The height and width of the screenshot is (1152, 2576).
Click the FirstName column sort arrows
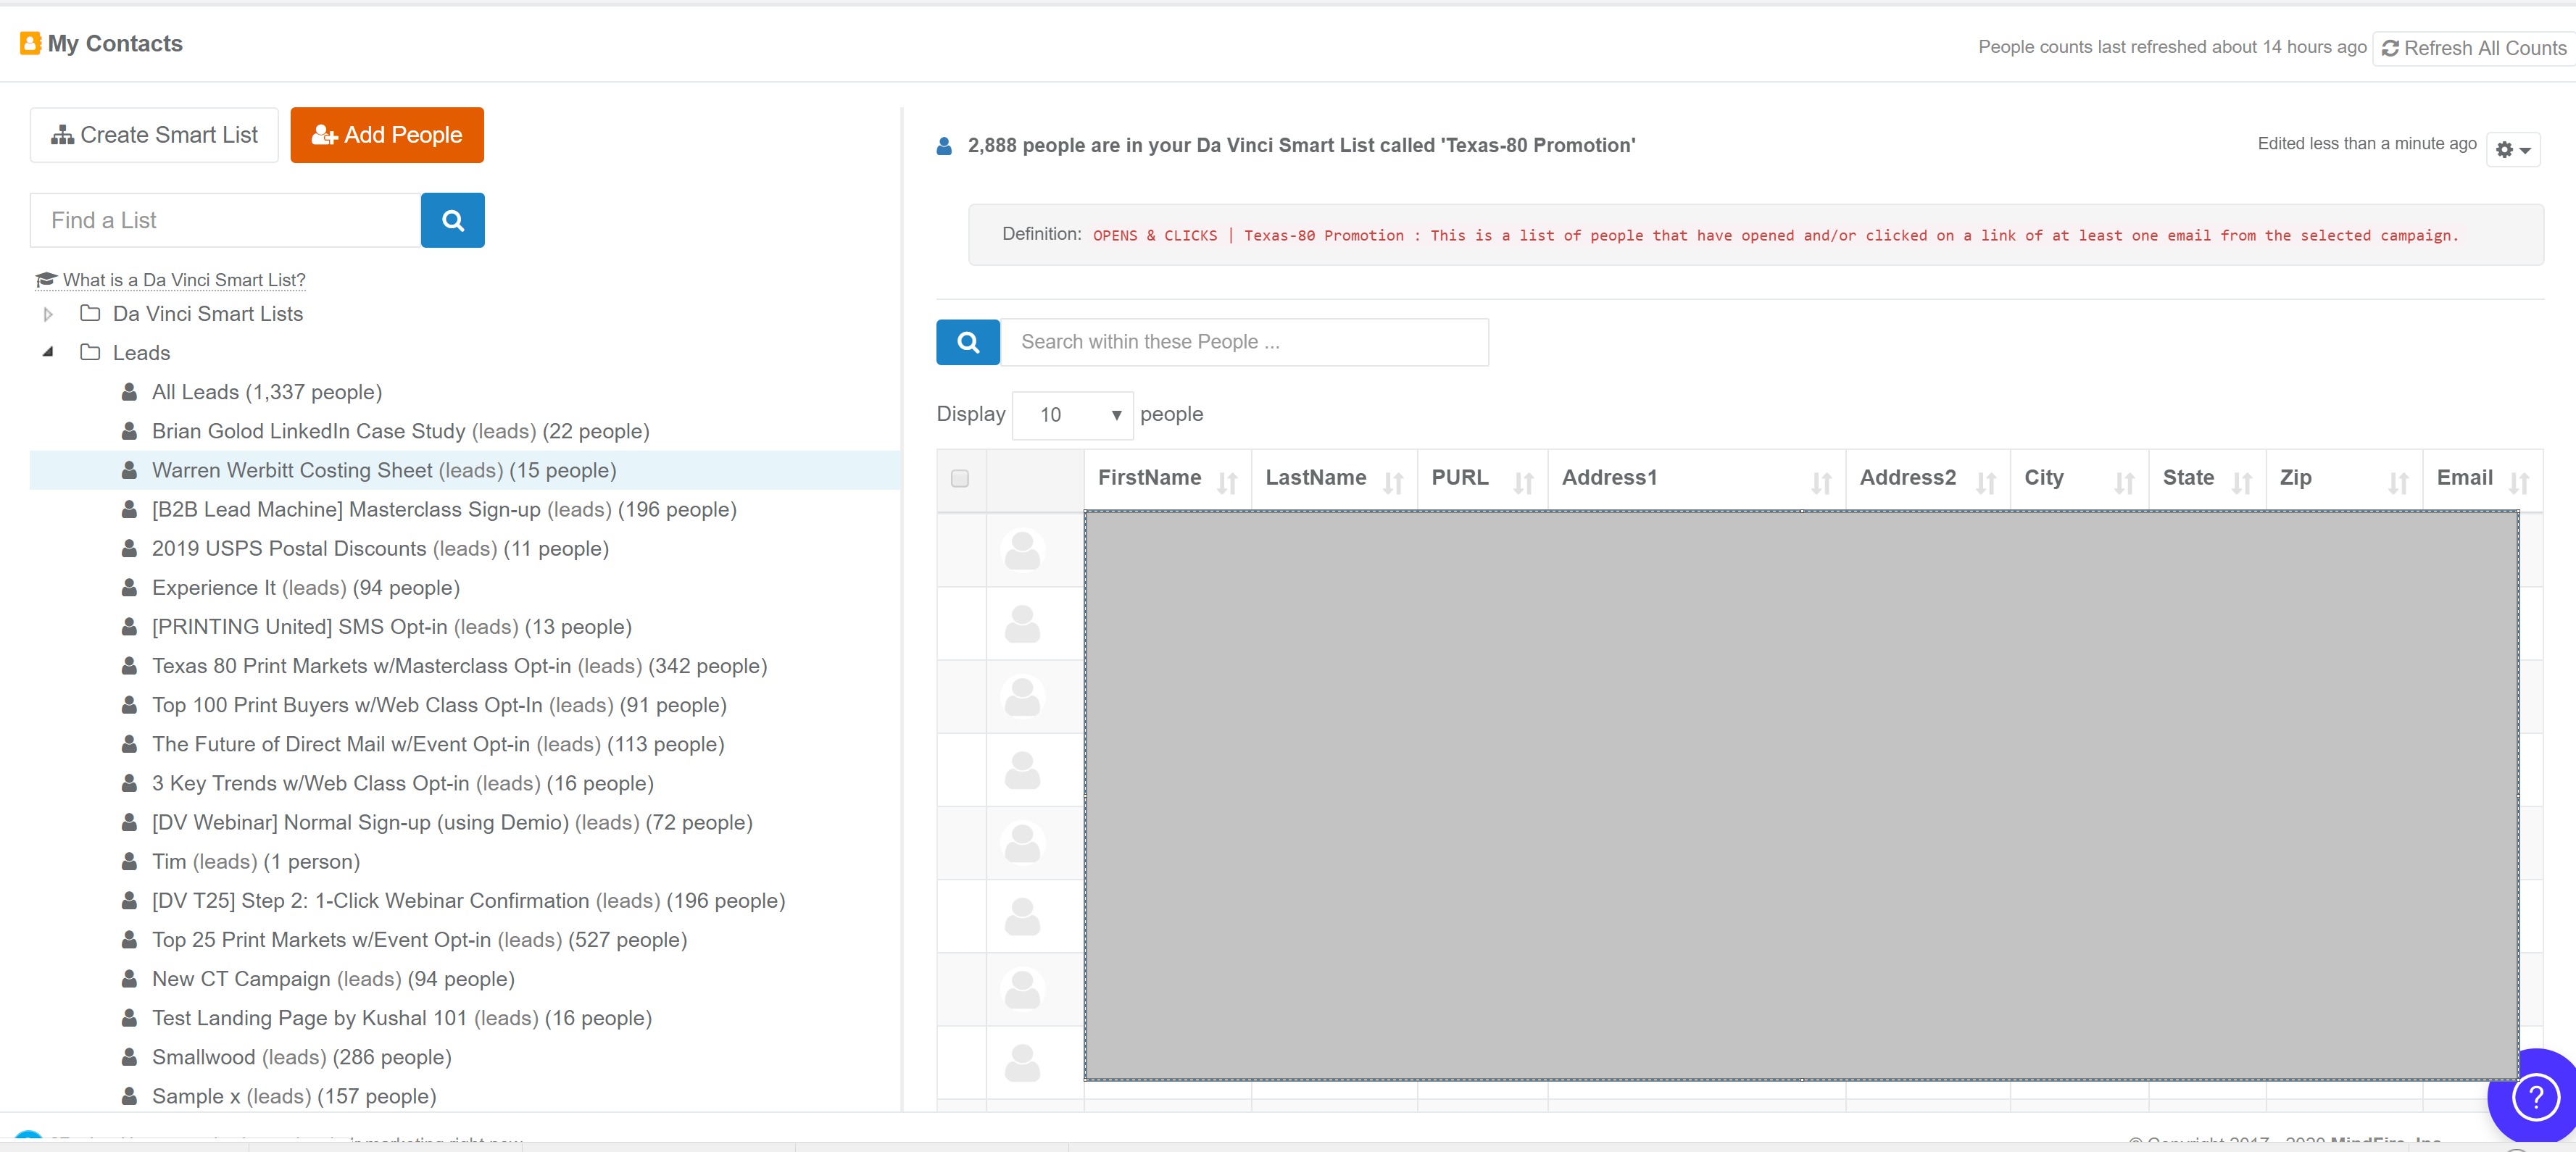1227,483
